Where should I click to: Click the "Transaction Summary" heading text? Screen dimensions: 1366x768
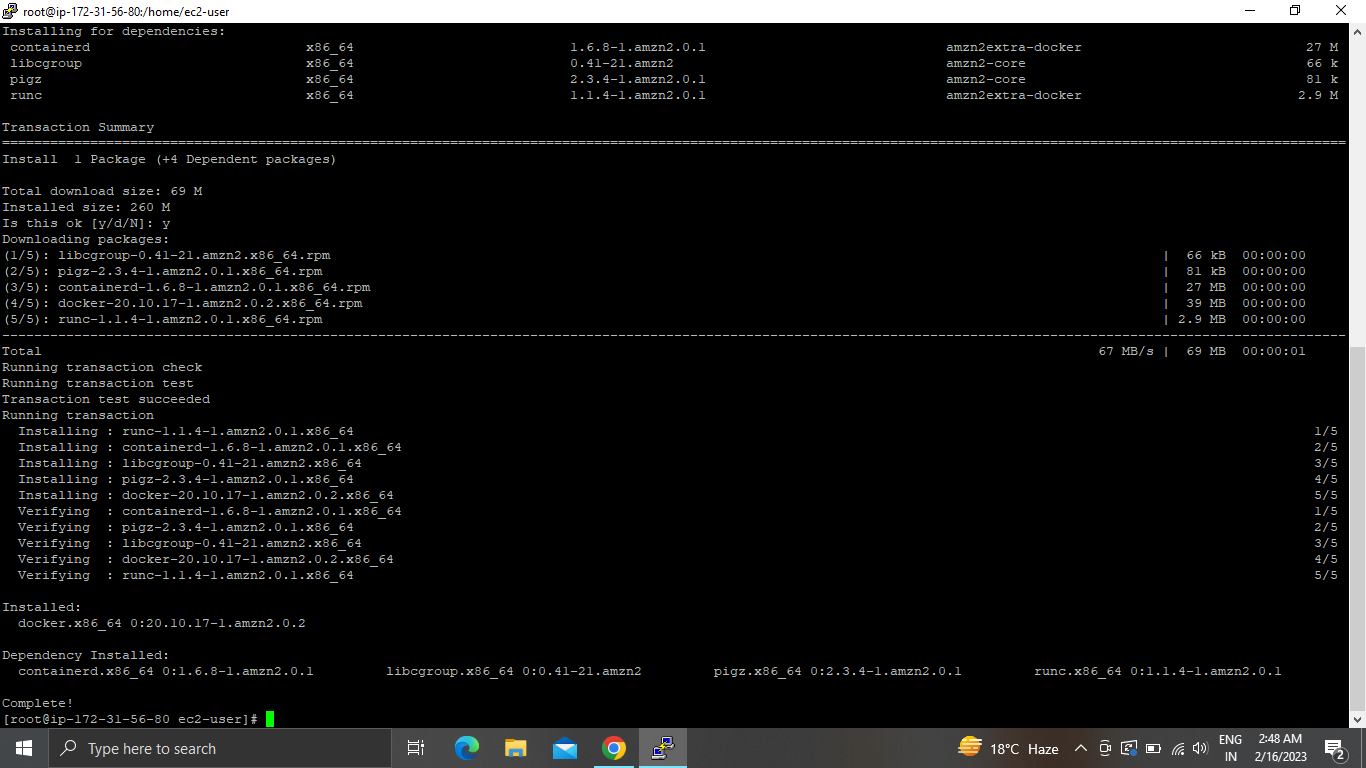click(x=78, y=127)
